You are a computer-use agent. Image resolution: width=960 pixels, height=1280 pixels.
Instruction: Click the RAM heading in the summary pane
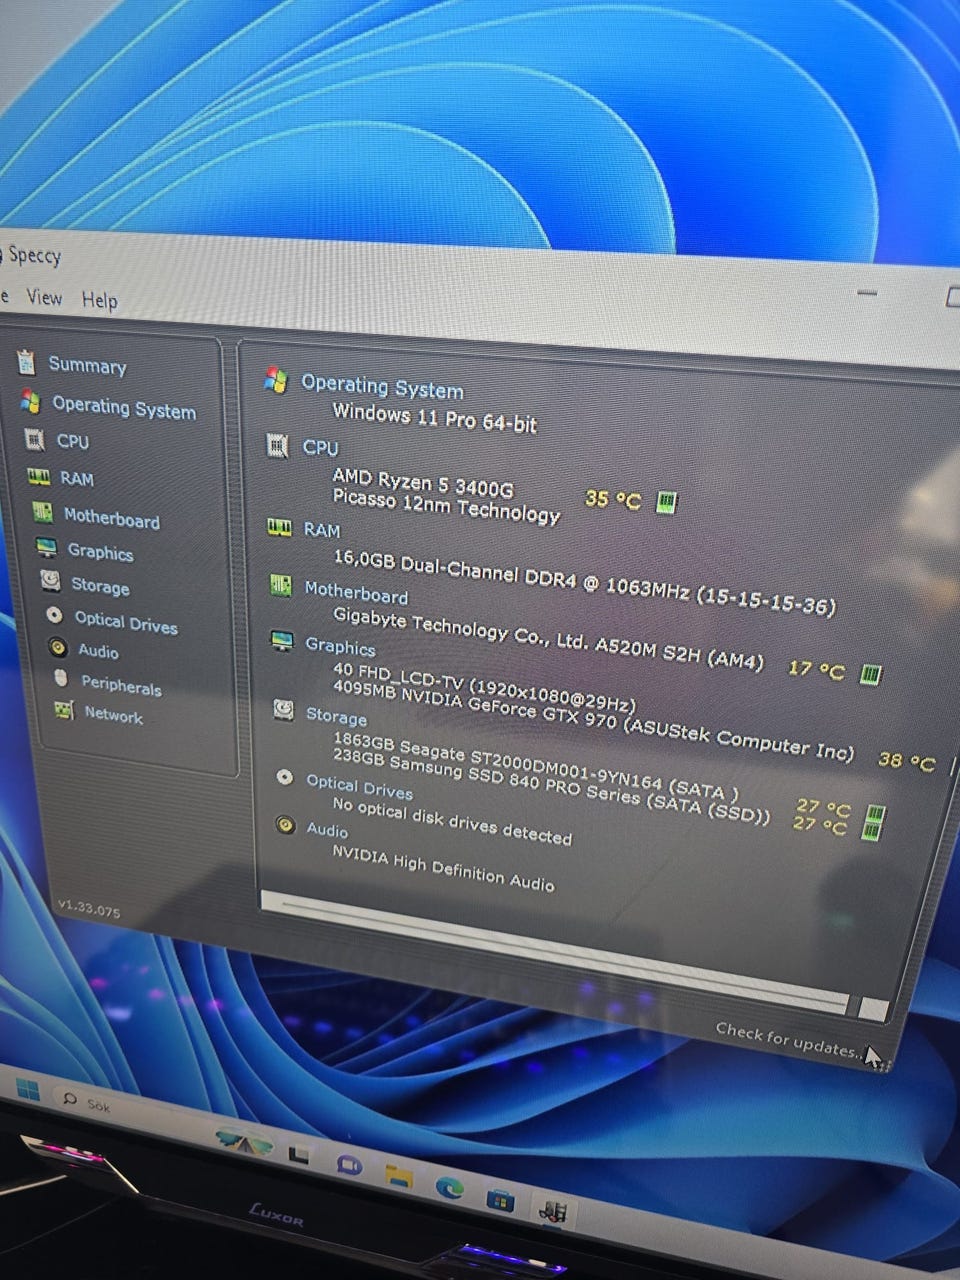322,530
